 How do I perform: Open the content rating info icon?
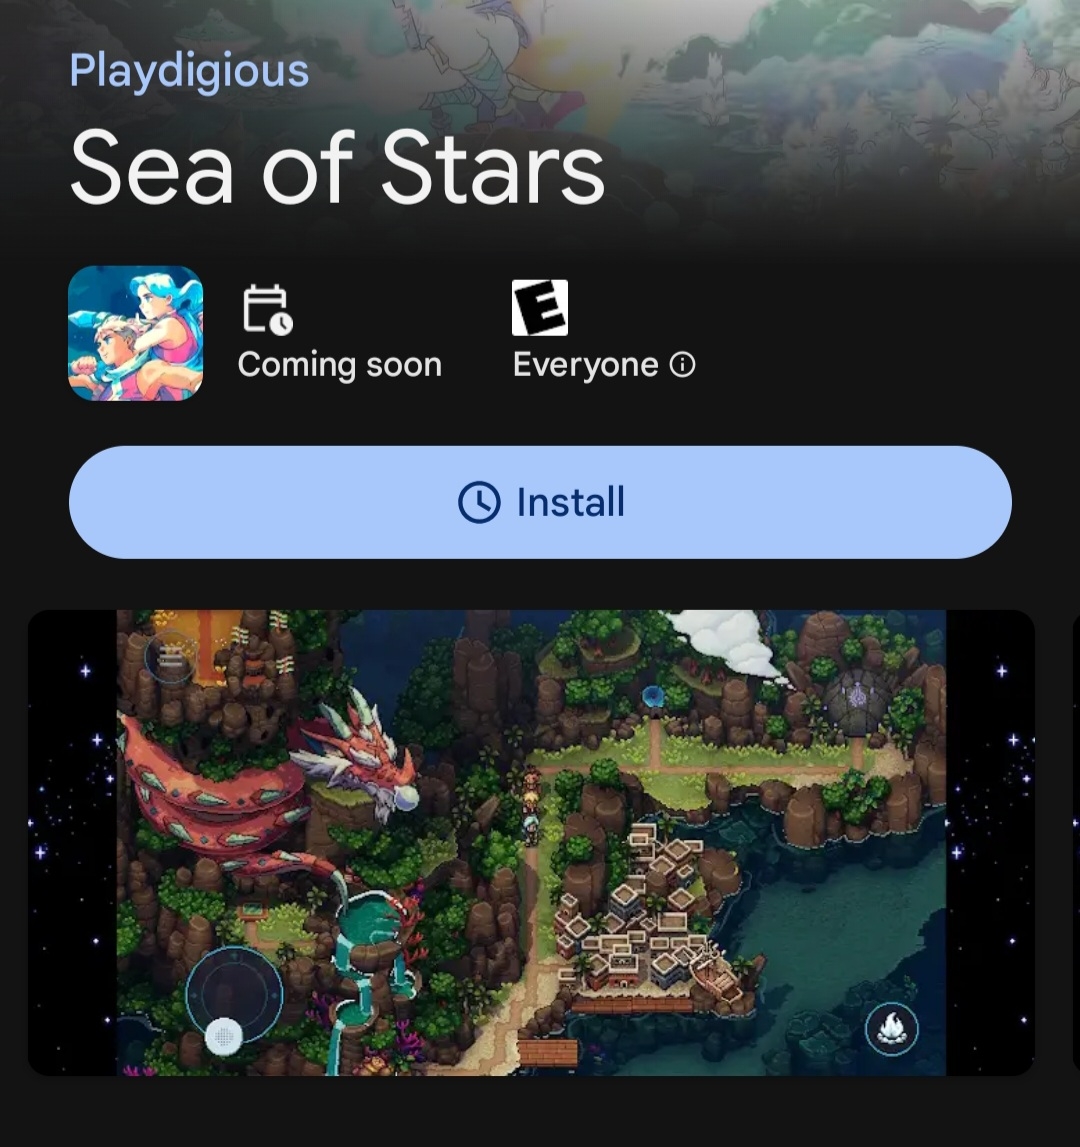click(683, 364)
